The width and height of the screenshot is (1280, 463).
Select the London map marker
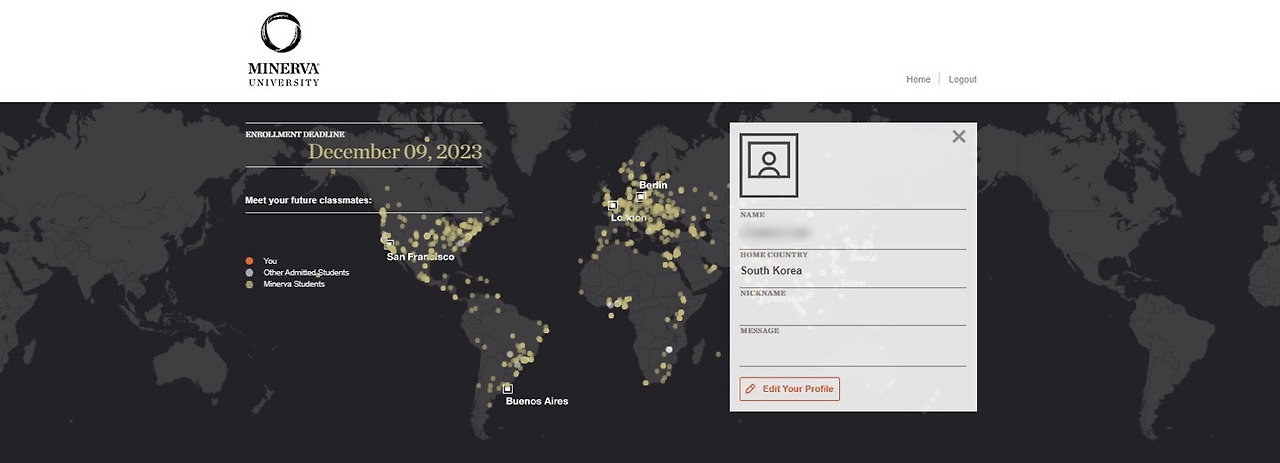pos(613,206)
